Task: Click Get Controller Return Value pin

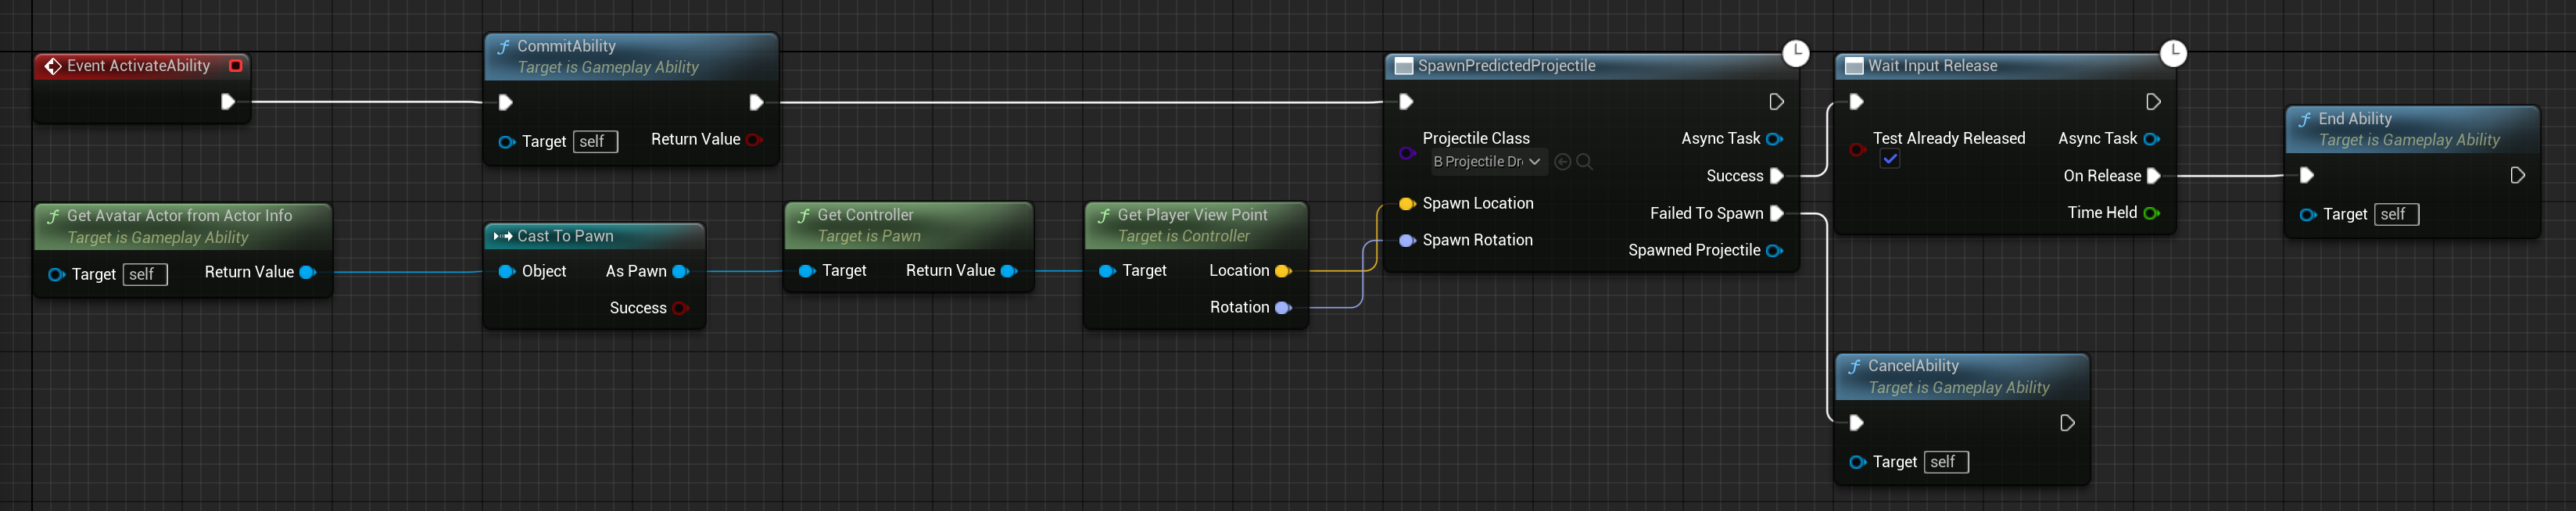Action: pos(1009,271)
